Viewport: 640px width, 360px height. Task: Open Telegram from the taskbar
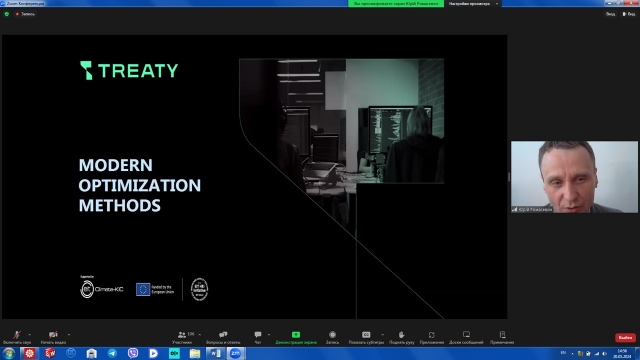tap(112, 353)
